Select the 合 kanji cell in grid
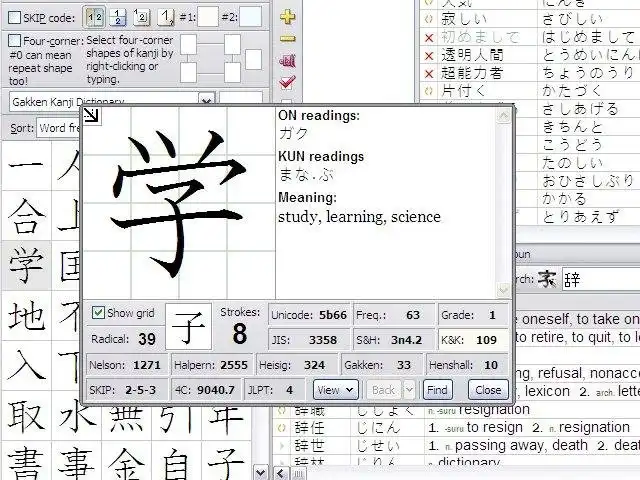The image size is (640, 480). tap(26, 215)
